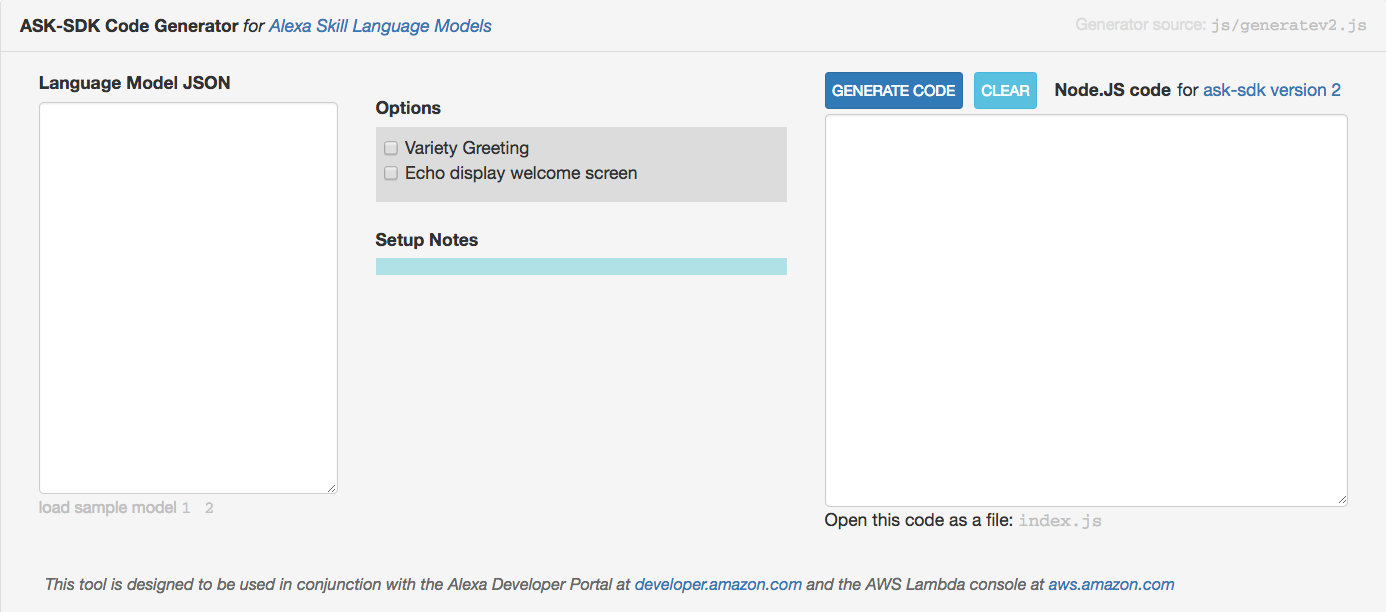Go to the aws.amazon.com link
Viewport: 1386px width, 612px height.
point(1111,584)
